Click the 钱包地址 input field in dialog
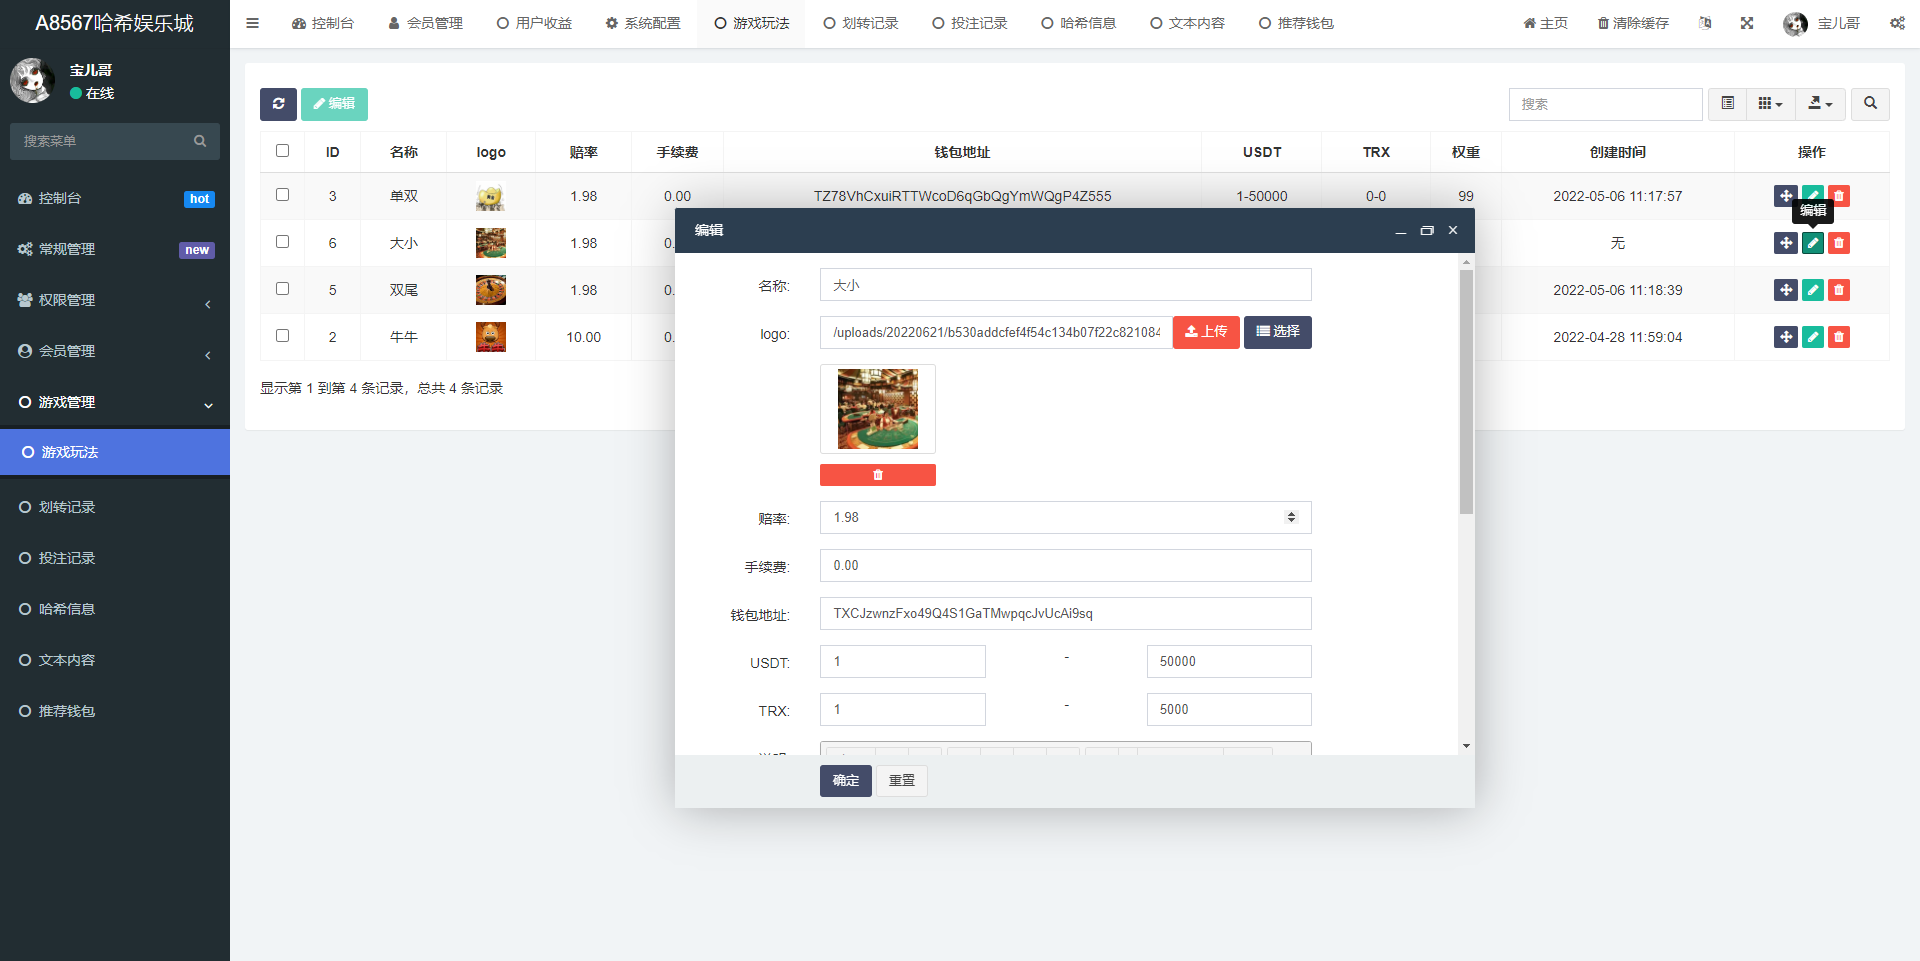The width and height of the screenshot is (1920, 961). tap(1065, 613)
